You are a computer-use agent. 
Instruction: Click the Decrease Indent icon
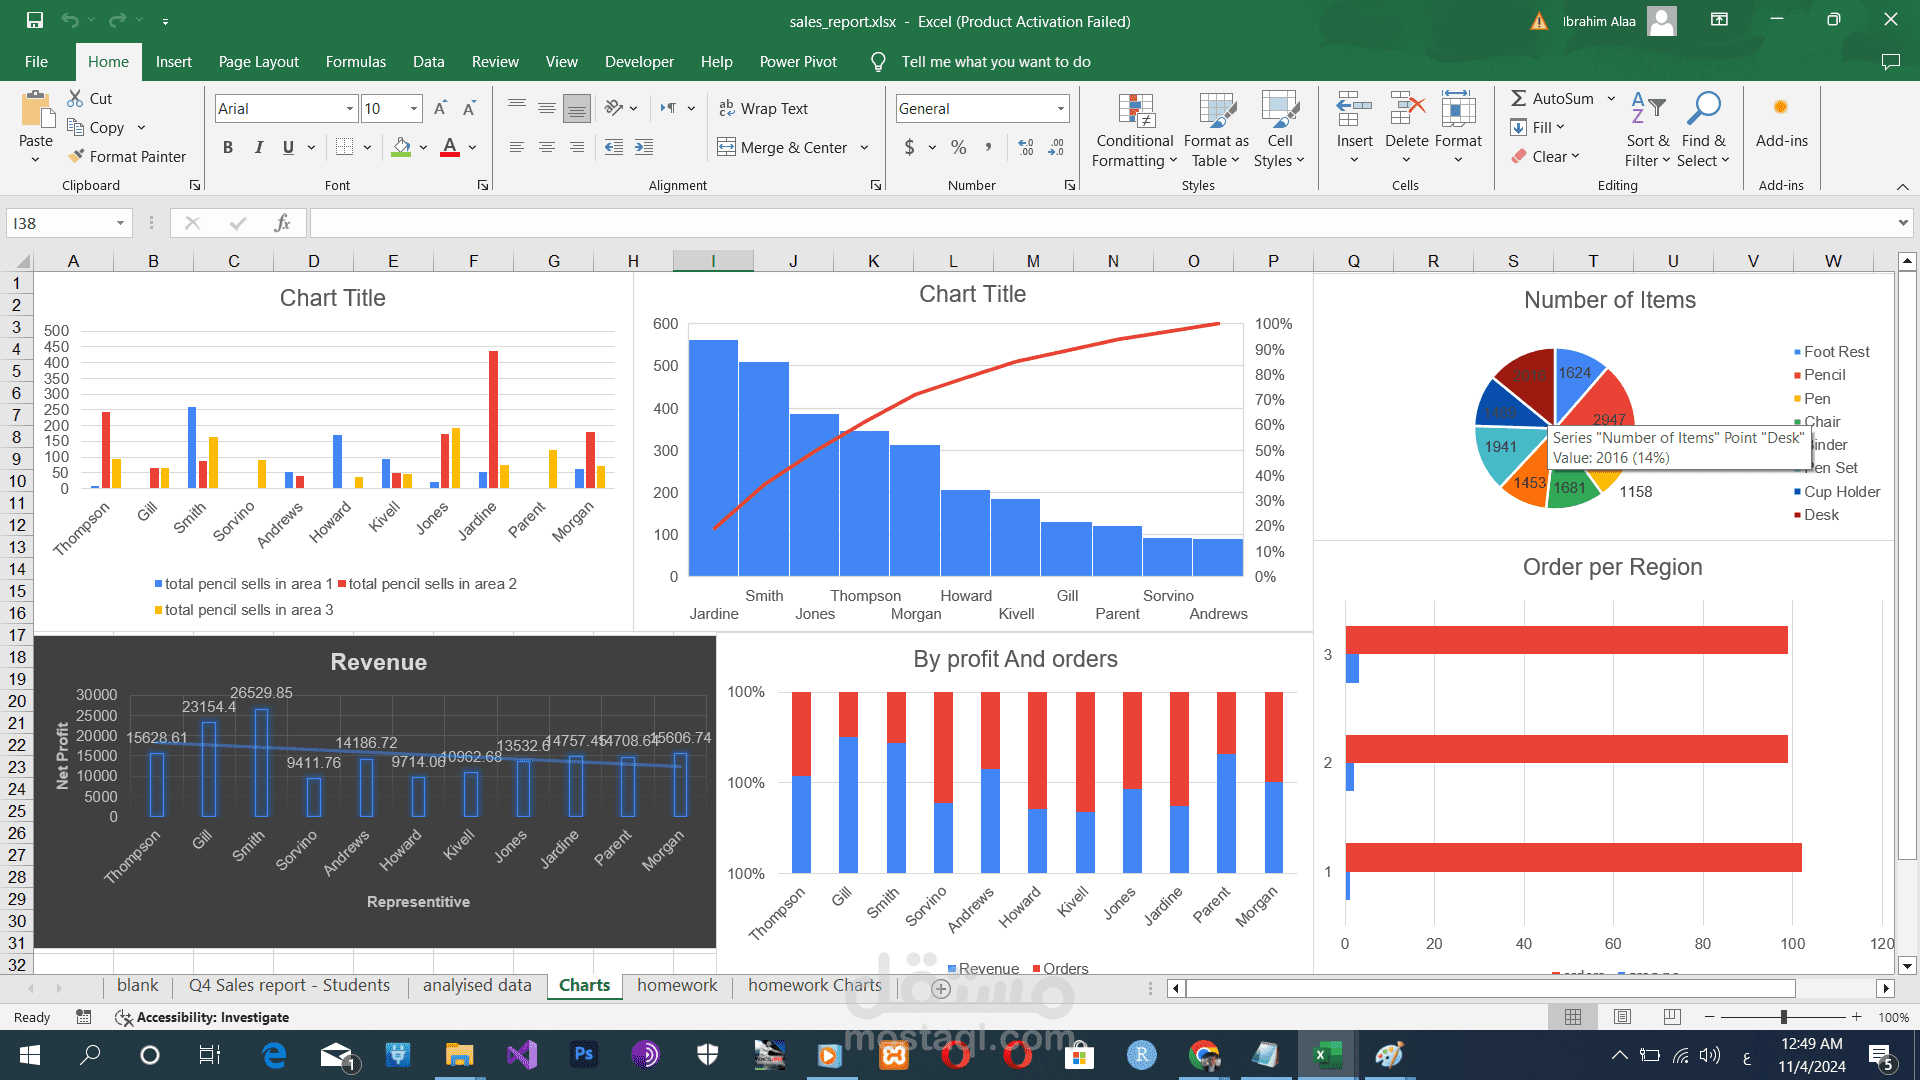click(614, 147)
